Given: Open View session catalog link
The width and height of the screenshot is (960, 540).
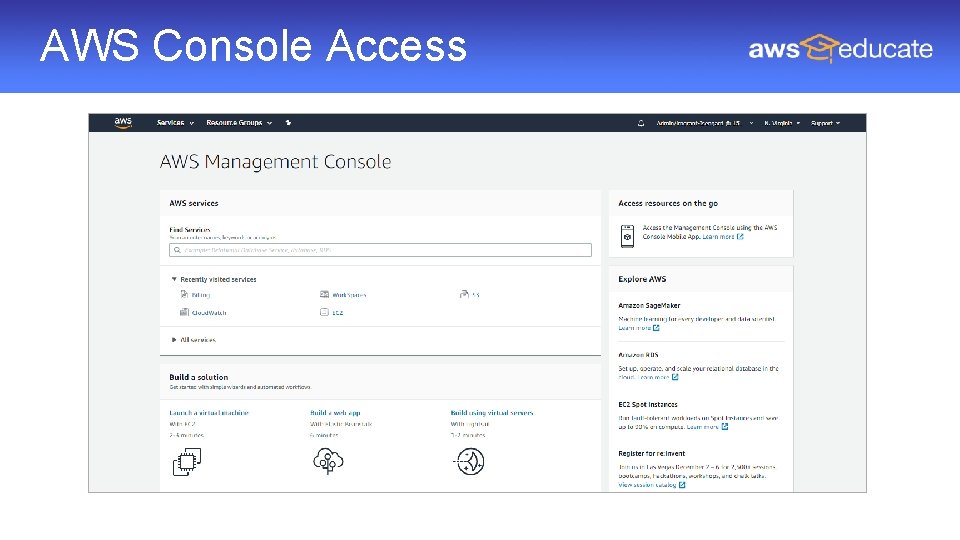Looking at the screenshot, I should [x=647, y=485].
